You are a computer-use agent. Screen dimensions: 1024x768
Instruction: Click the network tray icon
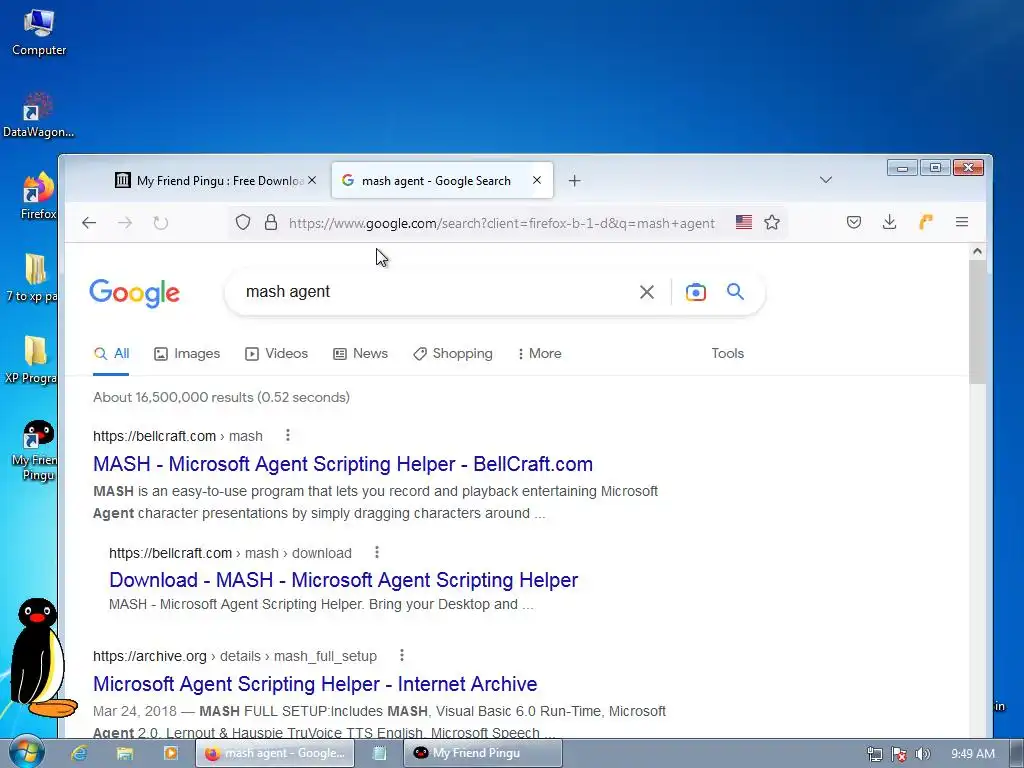[x=874, y=754]
